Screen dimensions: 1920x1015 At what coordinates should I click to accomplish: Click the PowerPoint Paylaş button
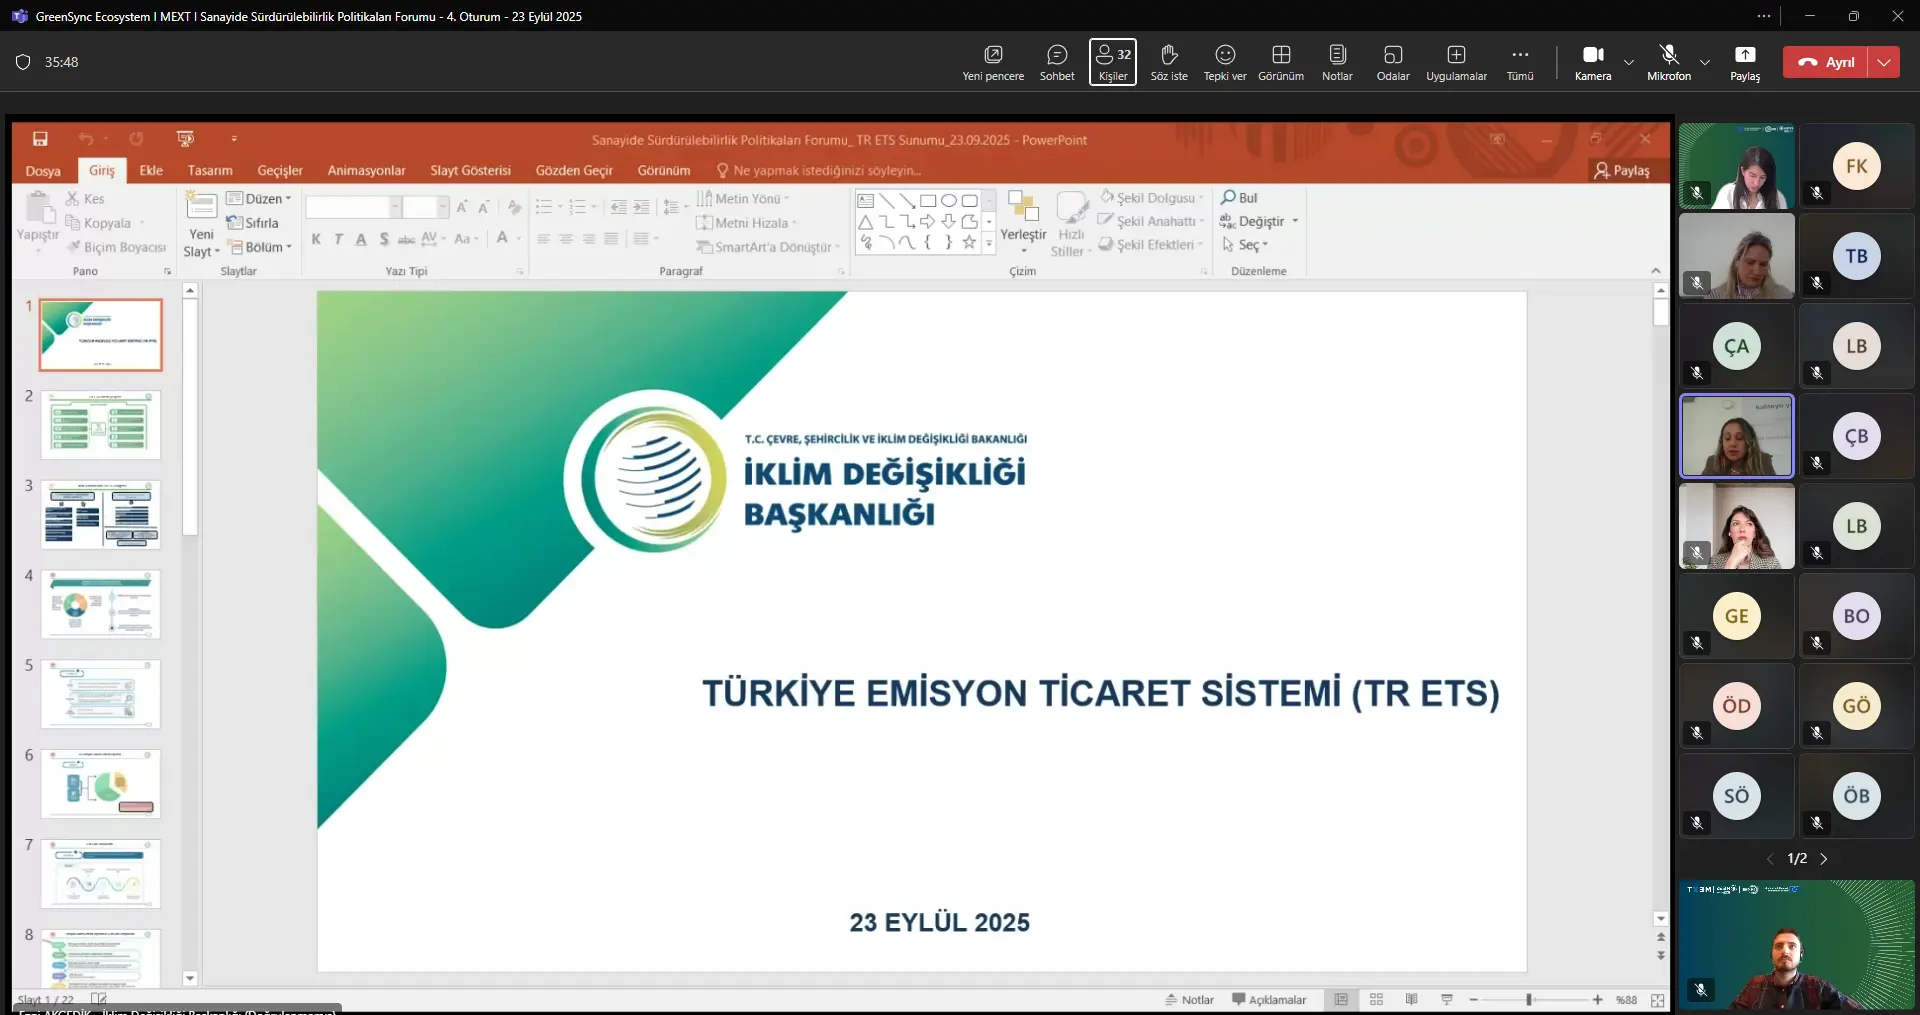(x=1622, y=171)
